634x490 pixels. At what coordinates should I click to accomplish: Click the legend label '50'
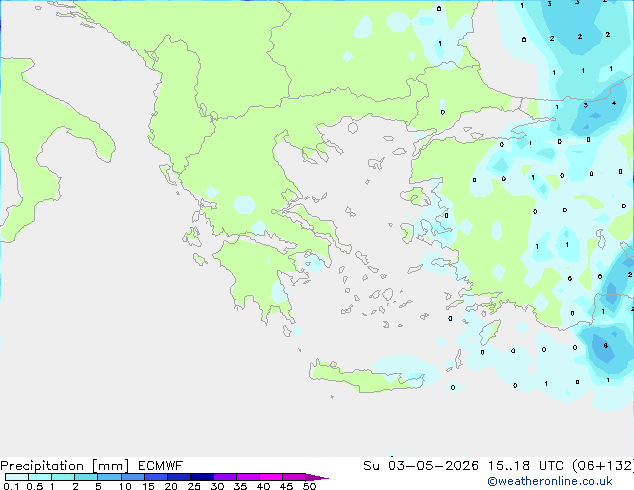[309, 486]
